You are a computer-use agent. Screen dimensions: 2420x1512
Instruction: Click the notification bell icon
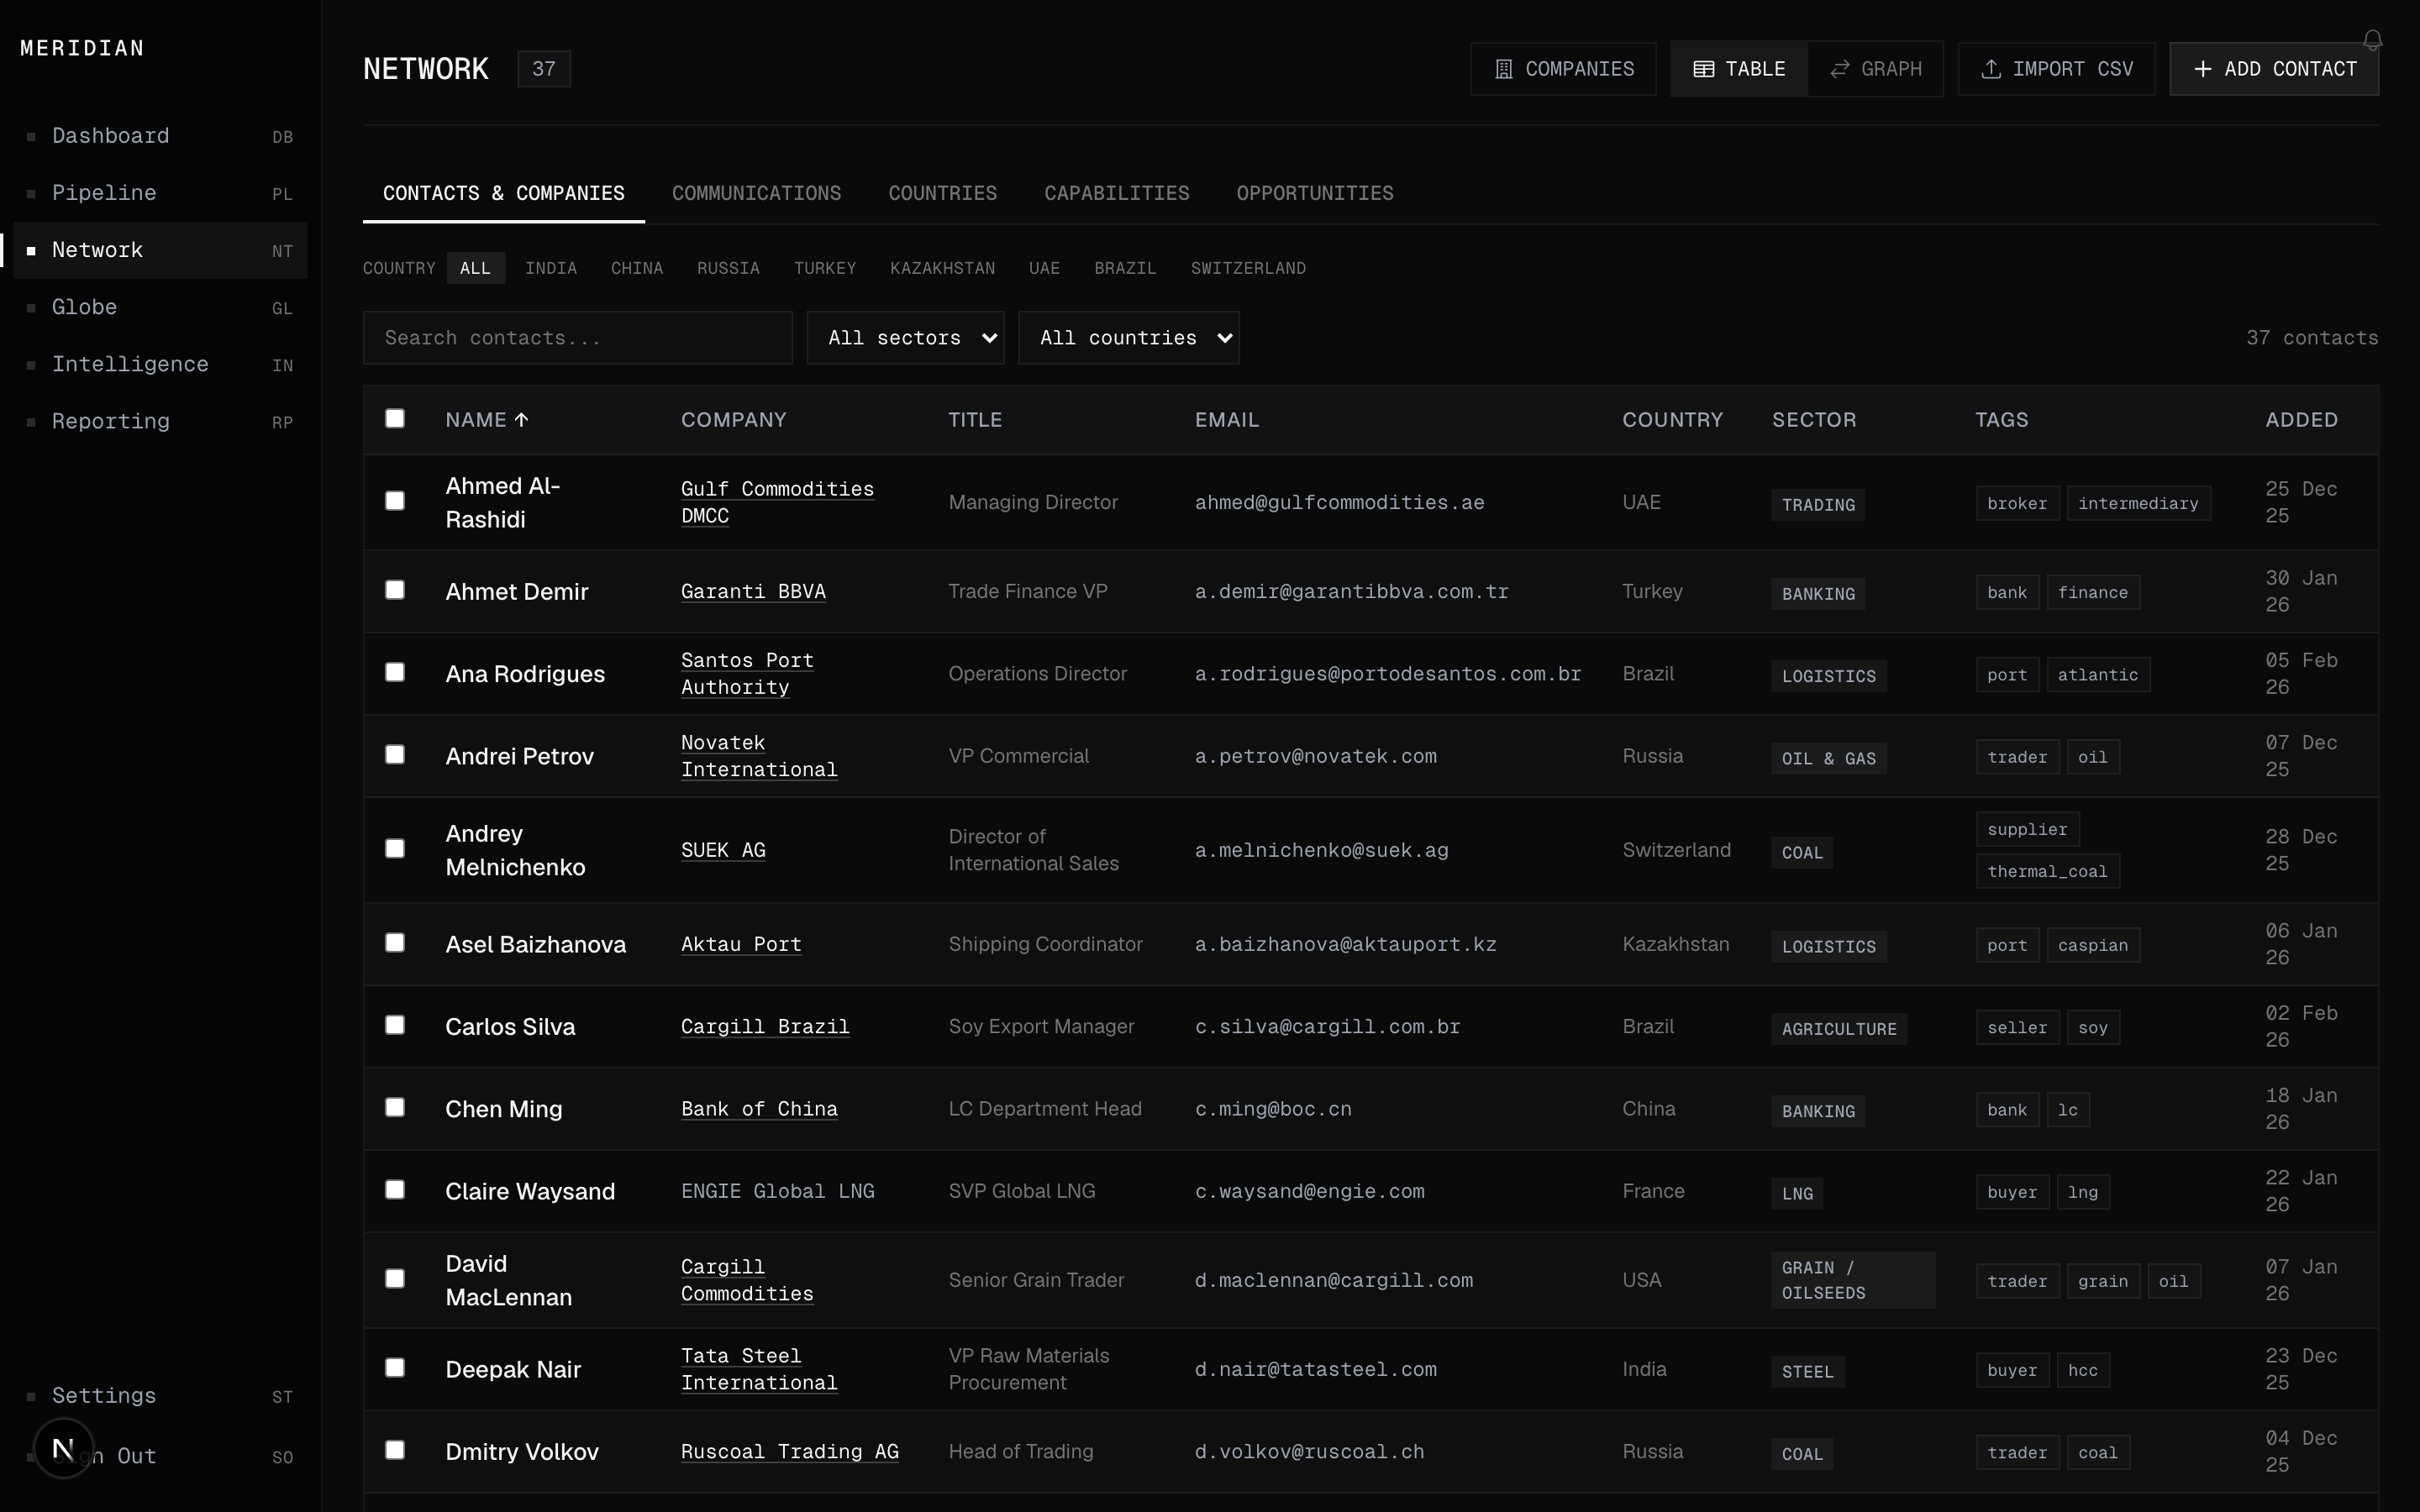click(x=2372, y=40)
